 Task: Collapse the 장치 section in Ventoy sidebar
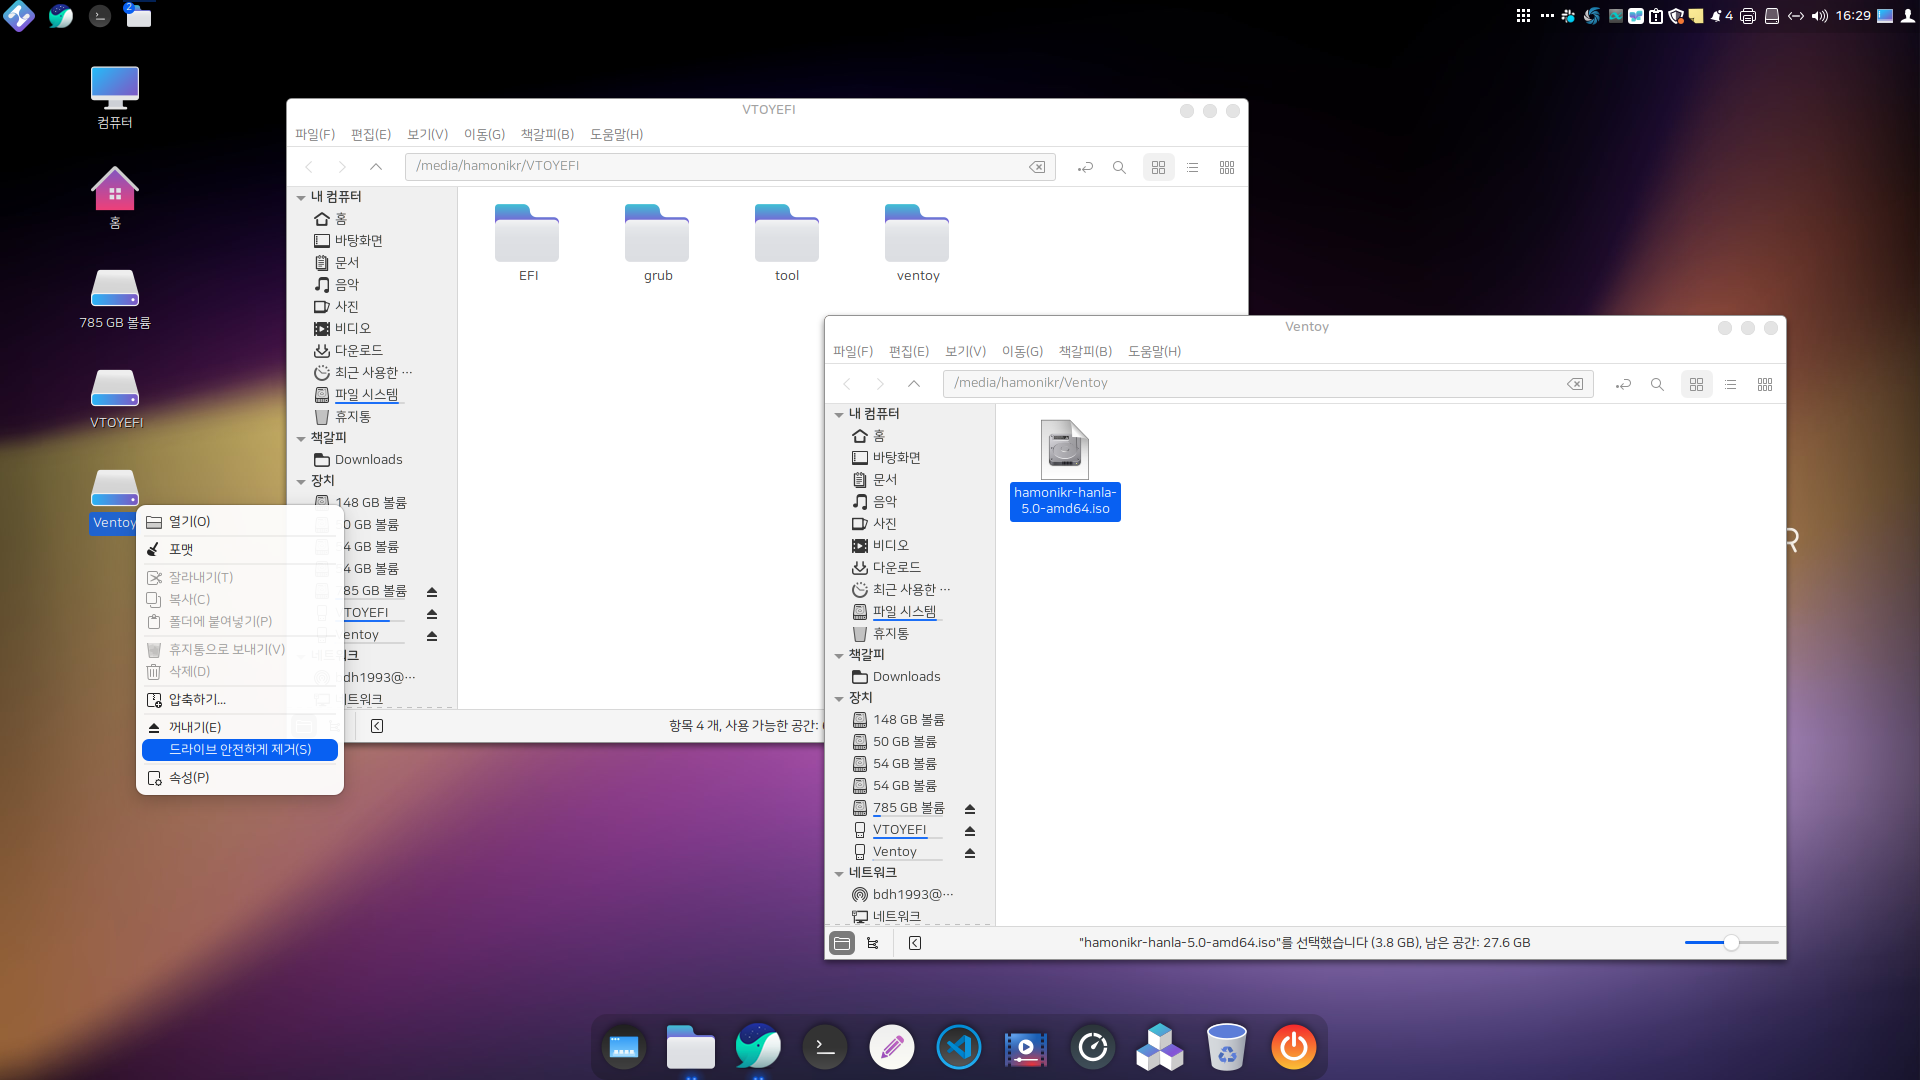point(839,698)
